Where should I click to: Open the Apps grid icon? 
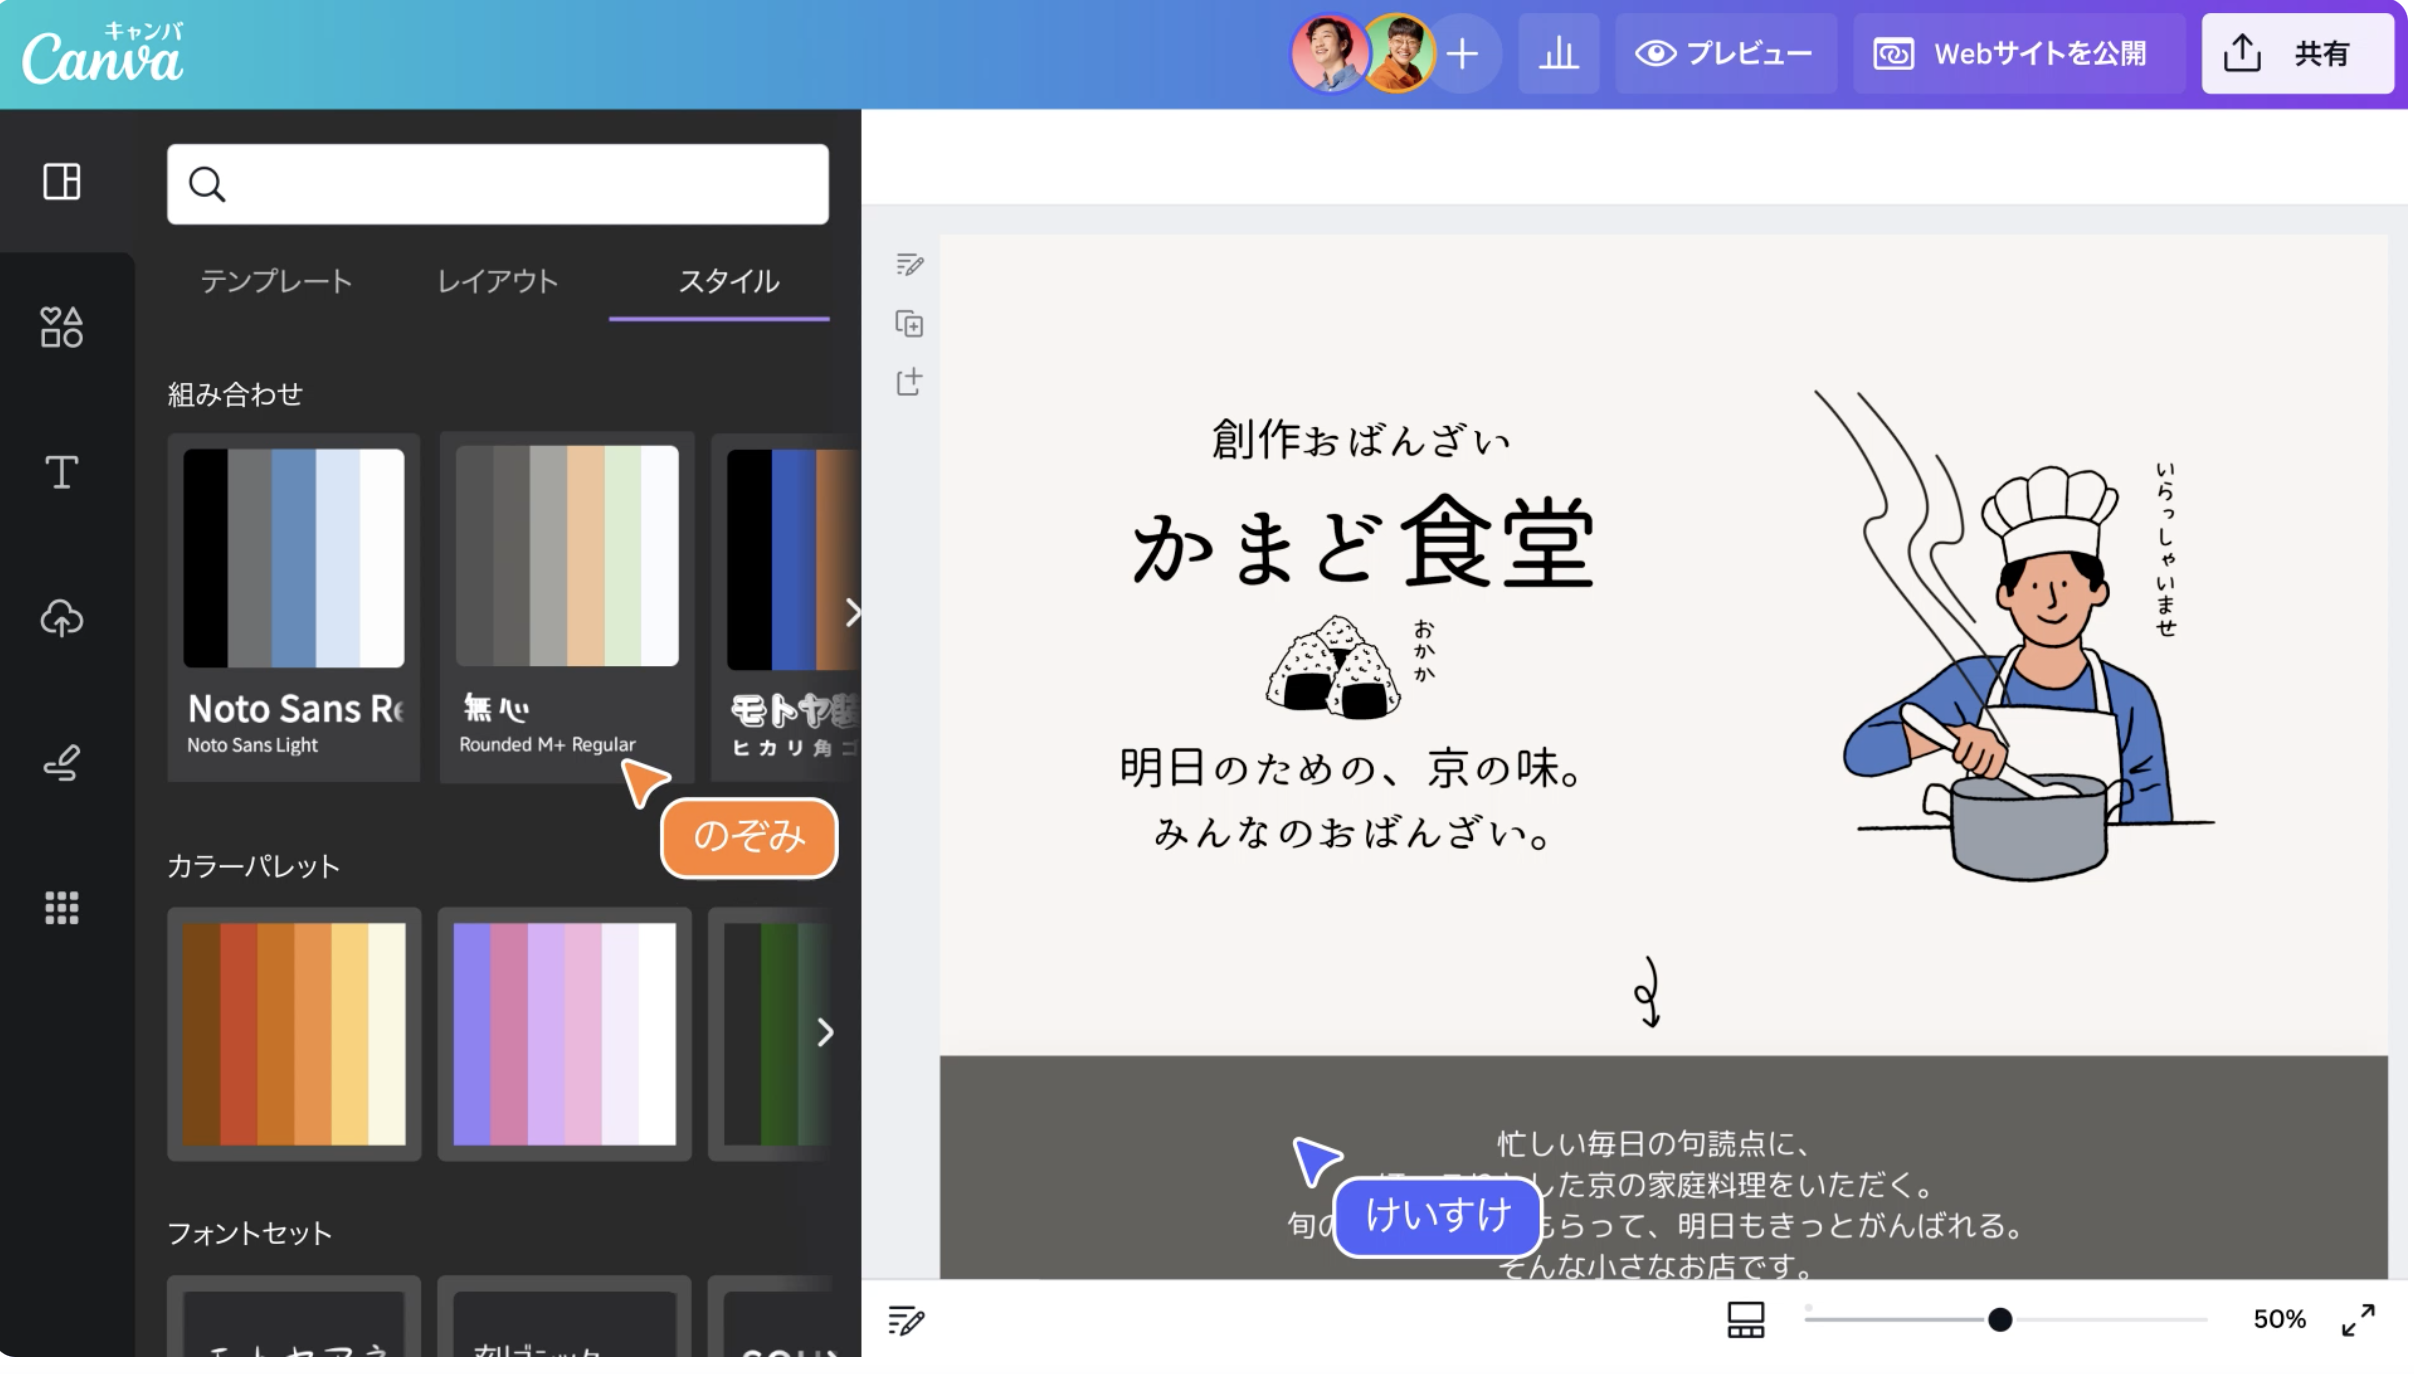point(62,908)
